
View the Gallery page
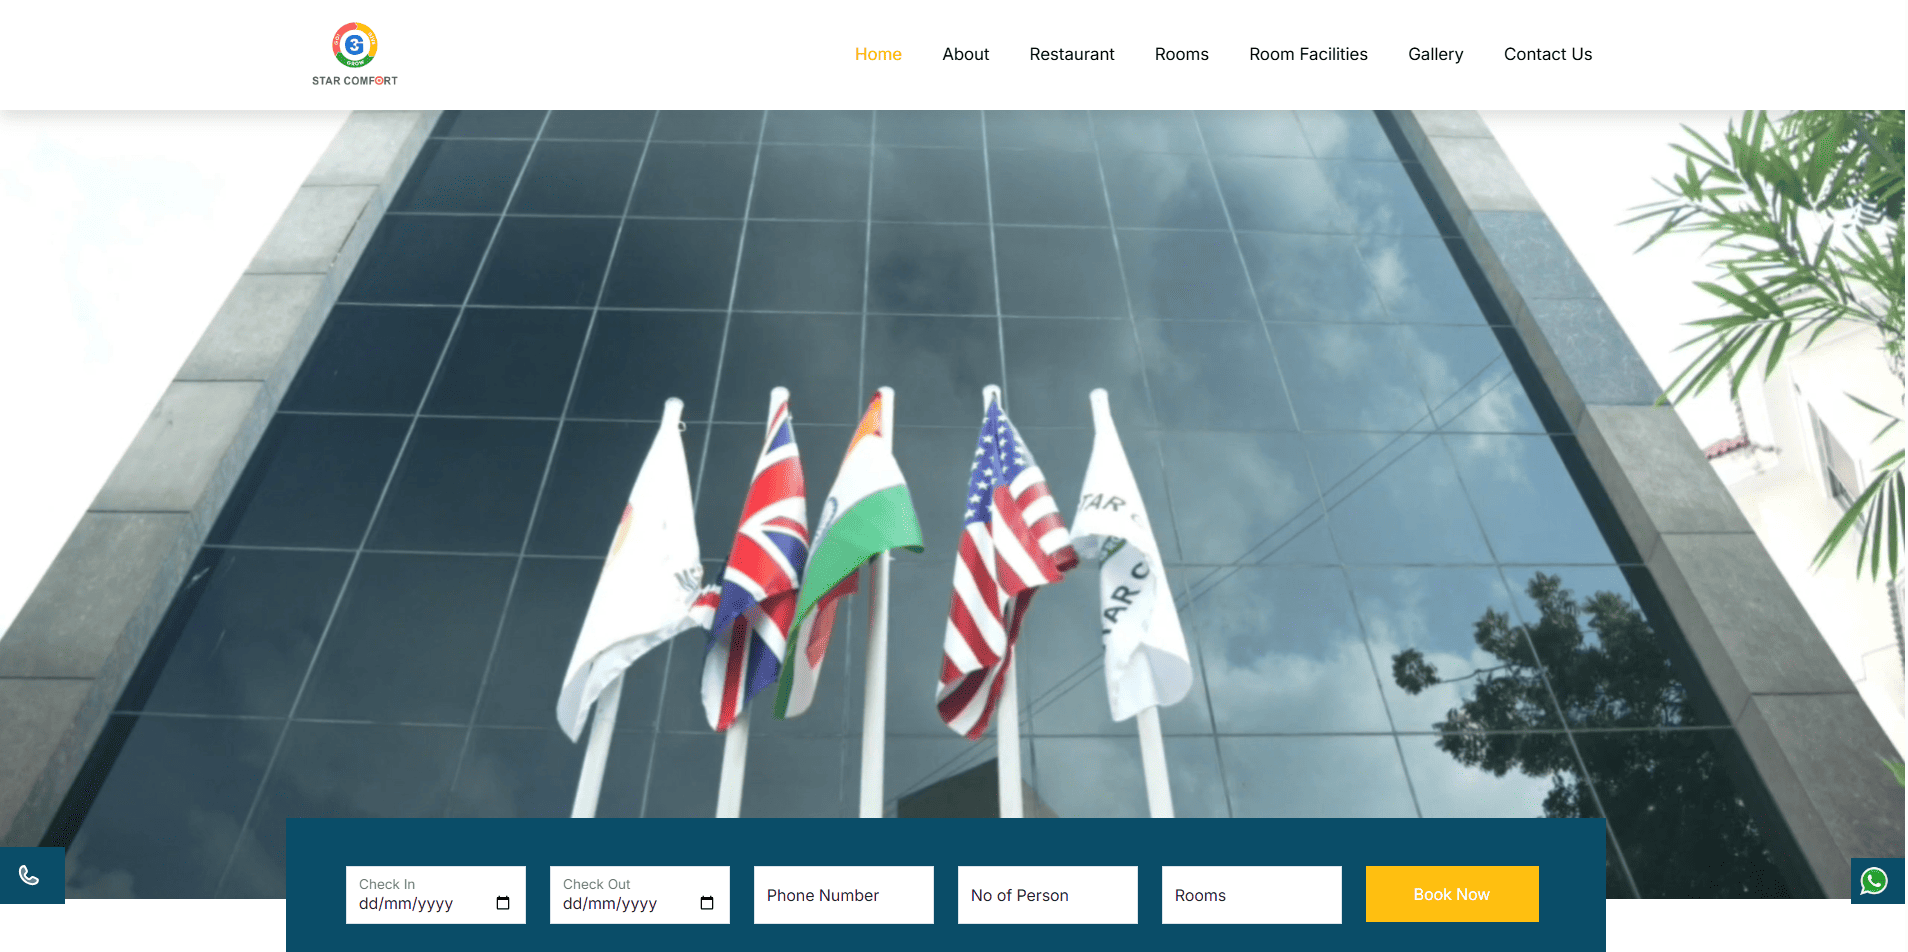click(1435, 54)
